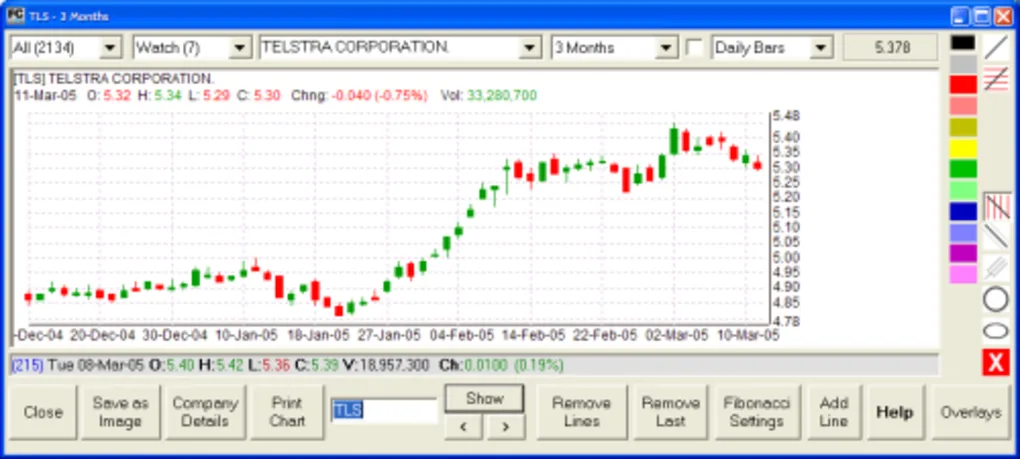Open the Watch (7) dropdown
The image size is (1020, 459).
pyautogui.click(x=240, y=48)
